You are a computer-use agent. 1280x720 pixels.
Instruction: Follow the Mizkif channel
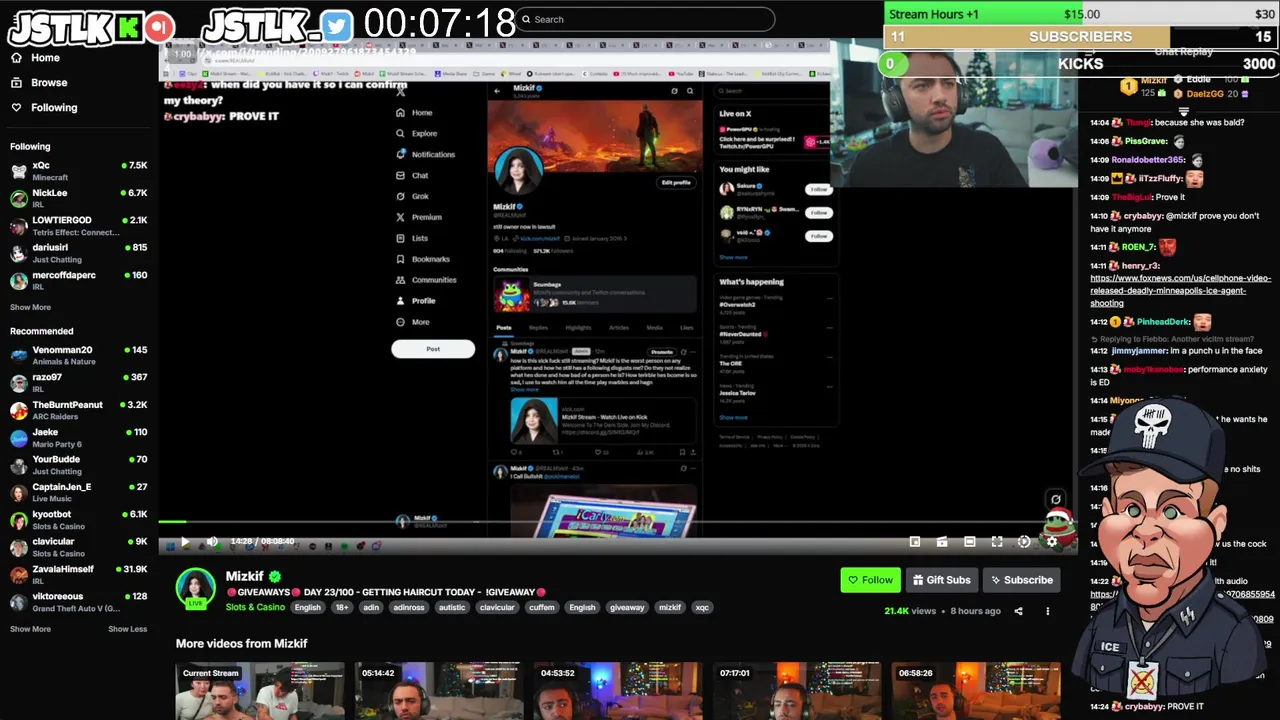click(x=870, y=580)
